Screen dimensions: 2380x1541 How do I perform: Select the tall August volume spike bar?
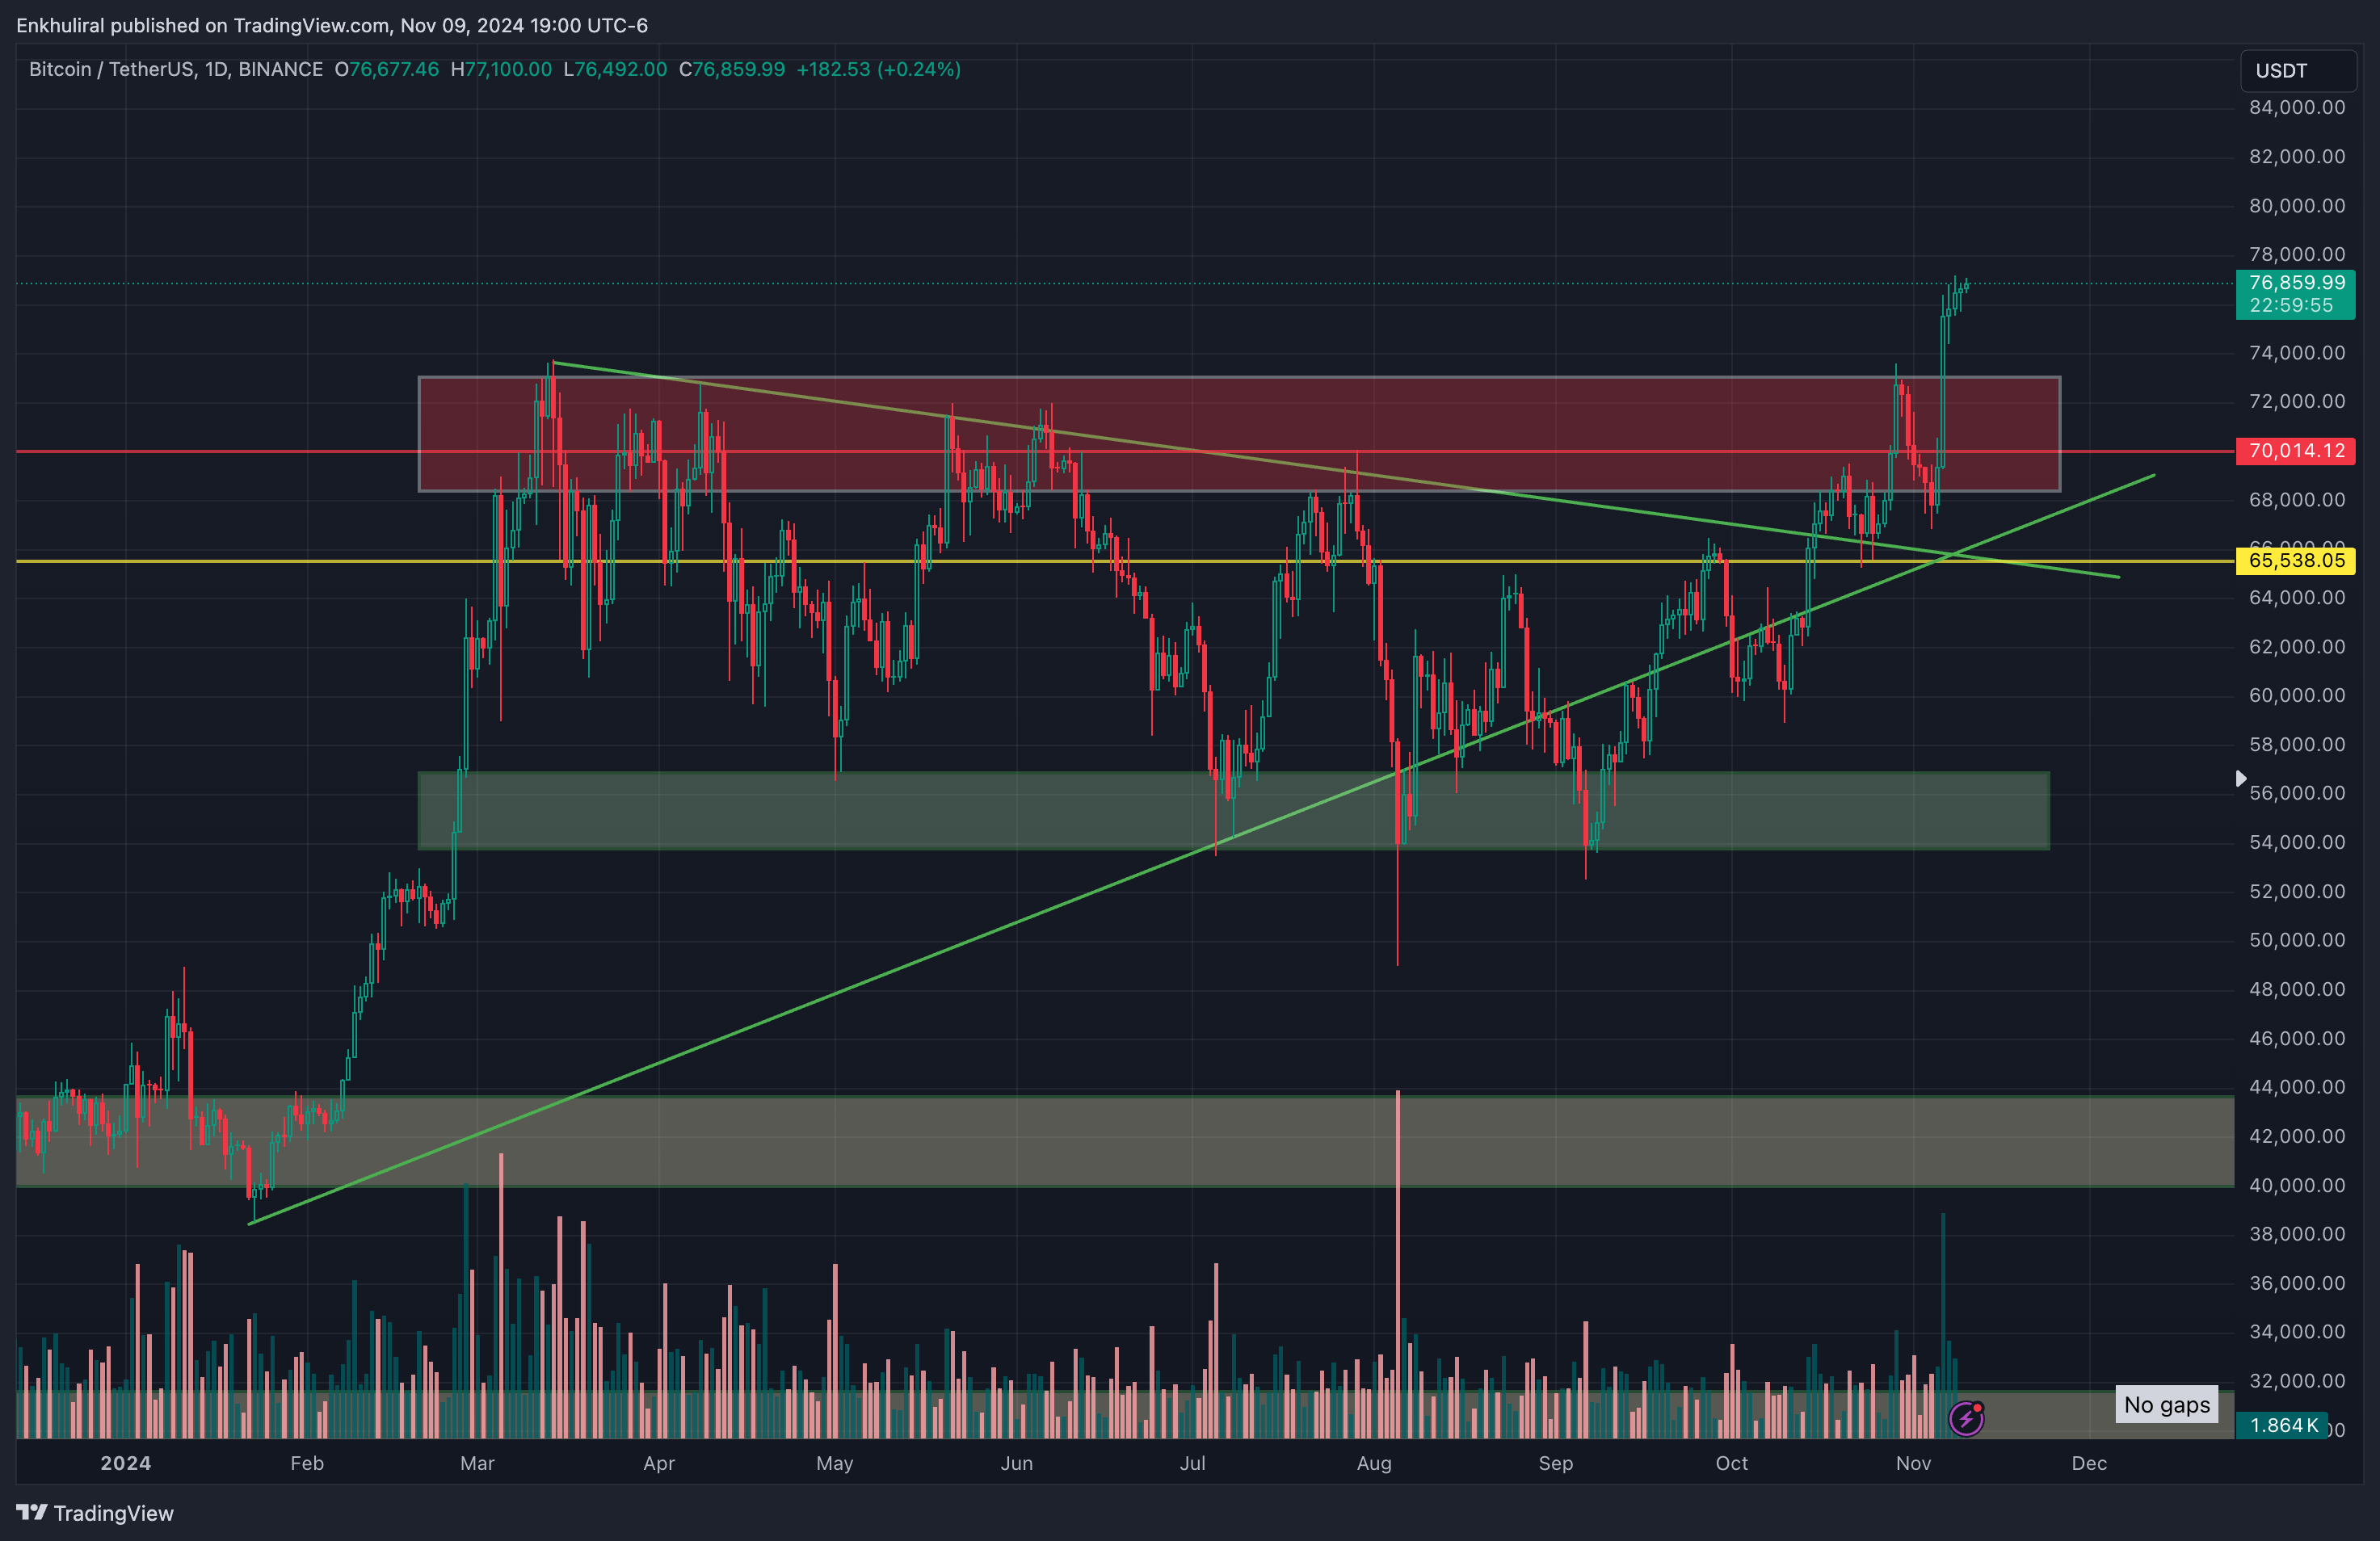[1397, 1250]
